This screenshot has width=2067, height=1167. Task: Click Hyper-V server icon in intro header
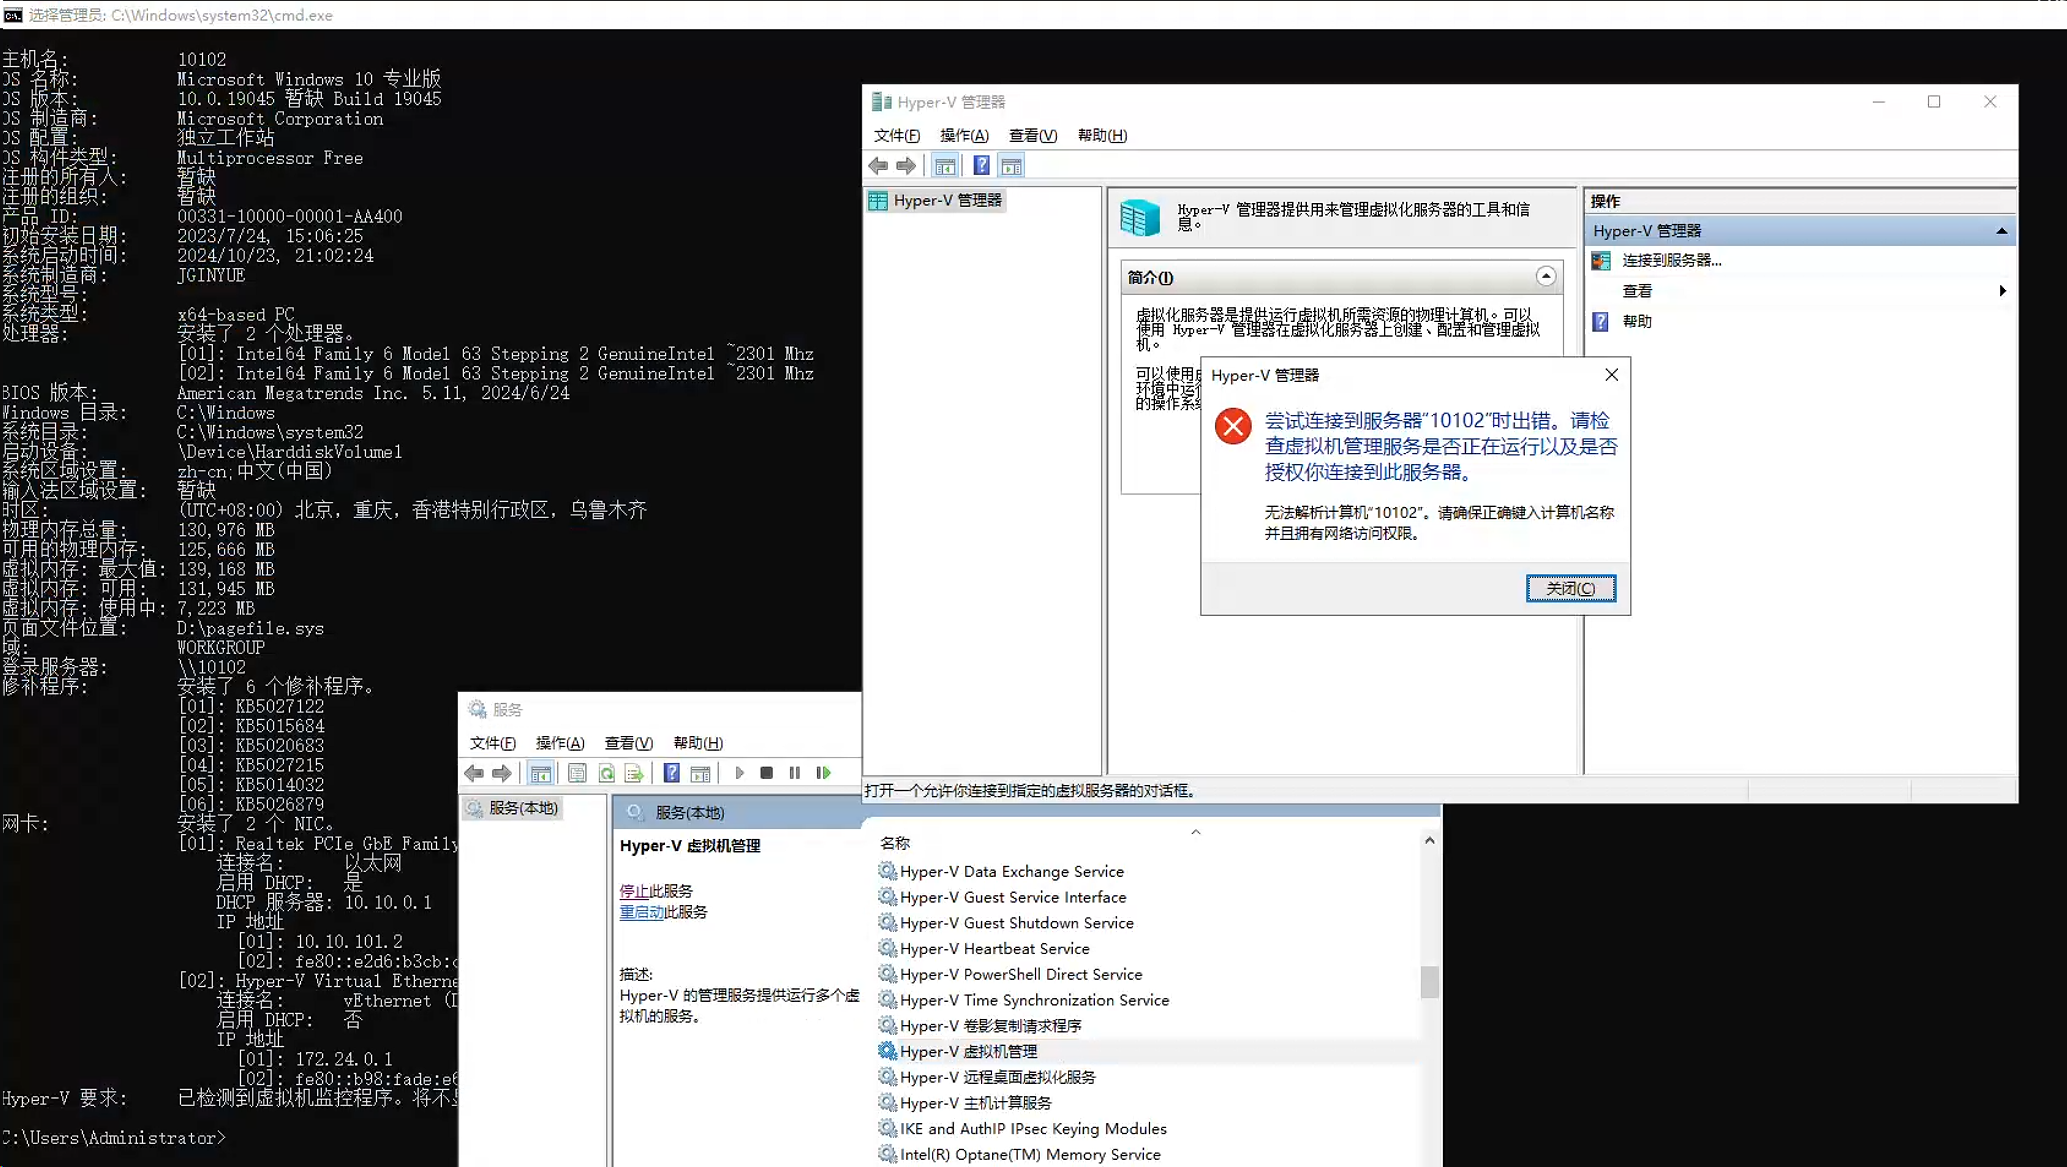point(1140,217)
